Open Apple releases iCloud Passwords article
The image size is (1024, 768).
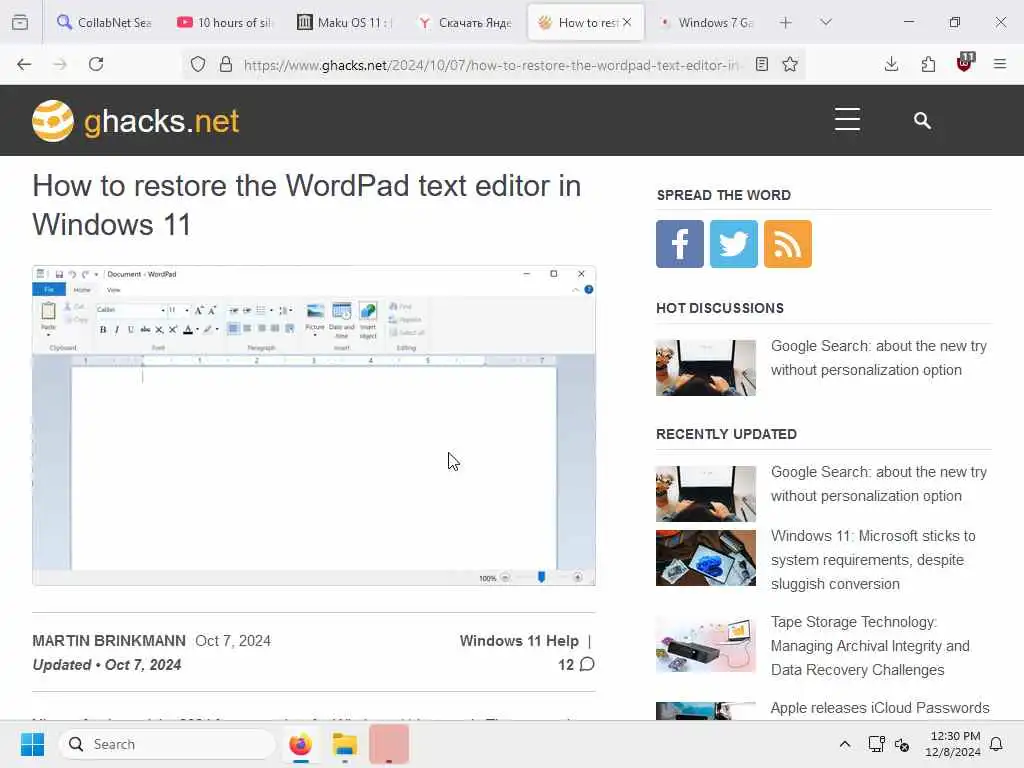coord(880,708)
